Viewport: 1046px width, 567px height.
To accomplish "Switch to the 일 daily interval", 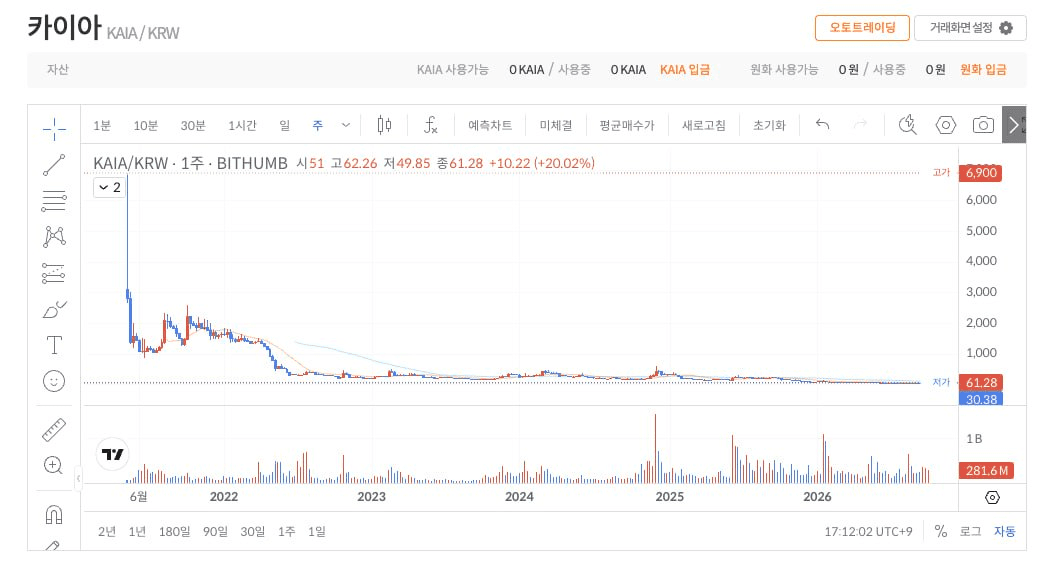I will [x=285, y=125].
